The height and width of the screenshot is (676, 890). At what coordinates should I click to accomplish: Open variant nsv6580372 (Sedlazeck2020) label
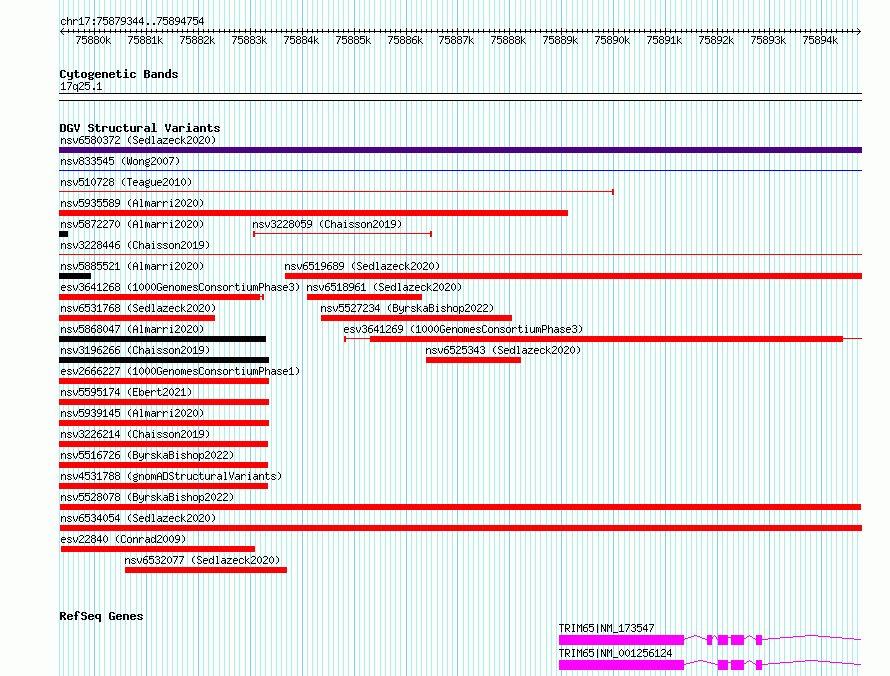click(x=138, y=140)
